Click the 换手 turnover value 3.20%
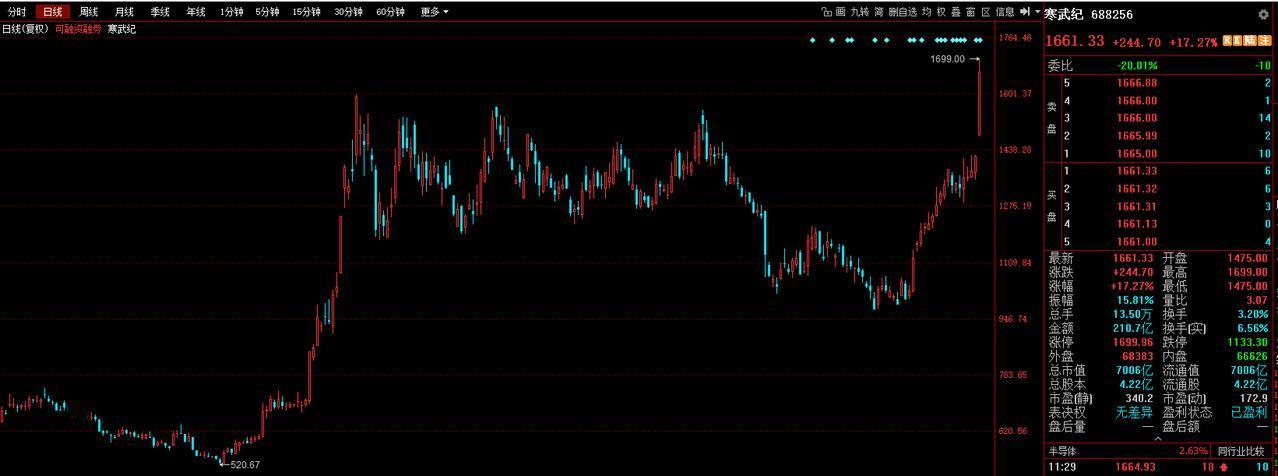Image resolution: width=1278 pixels, height=476 pixels. 1252,313
